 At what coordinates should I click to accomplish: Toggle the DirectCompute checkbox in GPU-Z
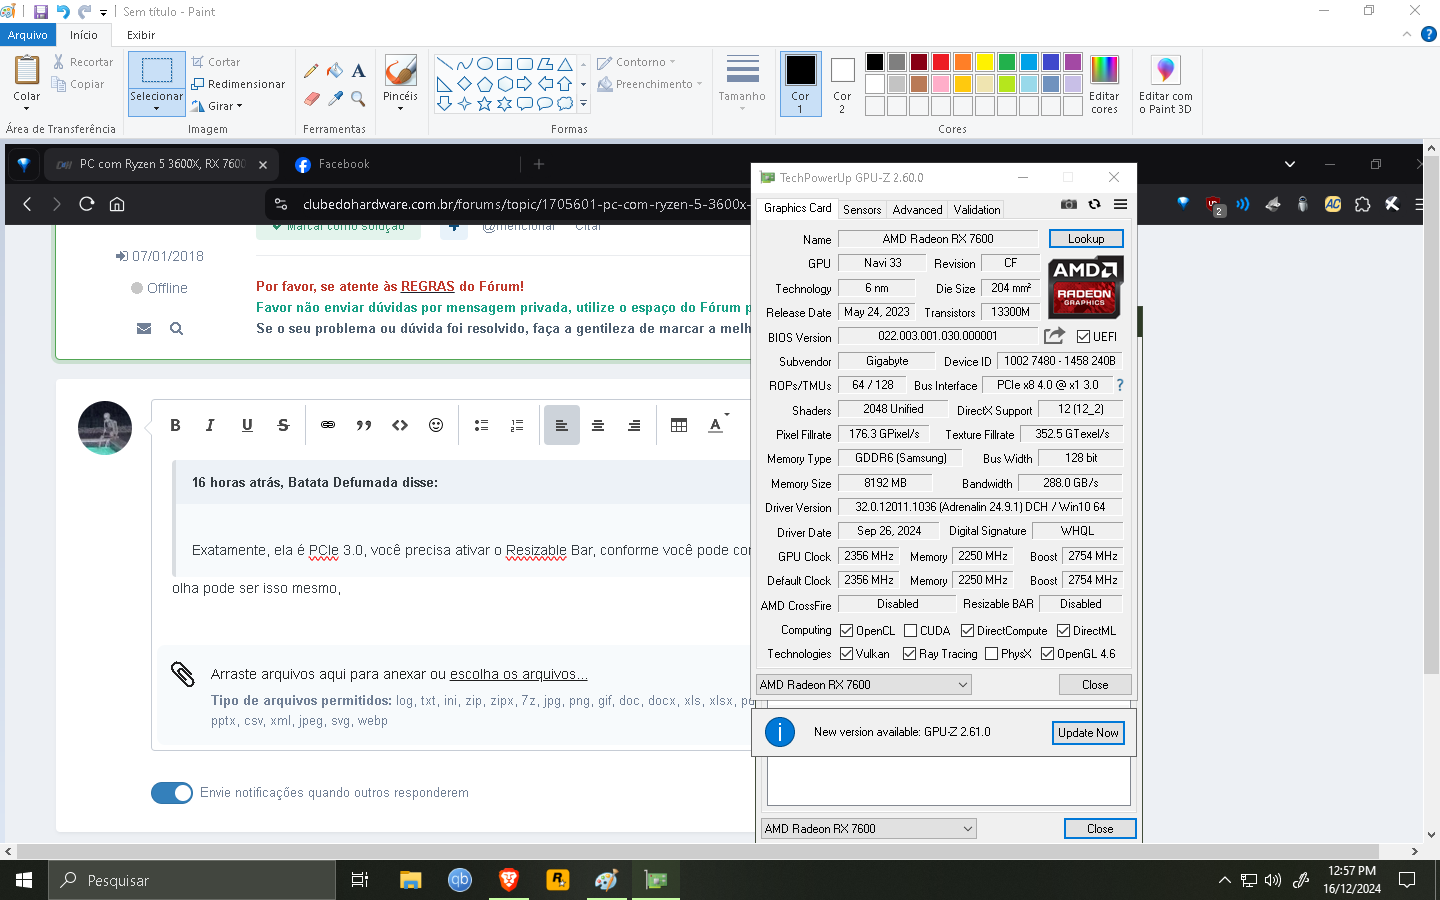pos(968,631)
